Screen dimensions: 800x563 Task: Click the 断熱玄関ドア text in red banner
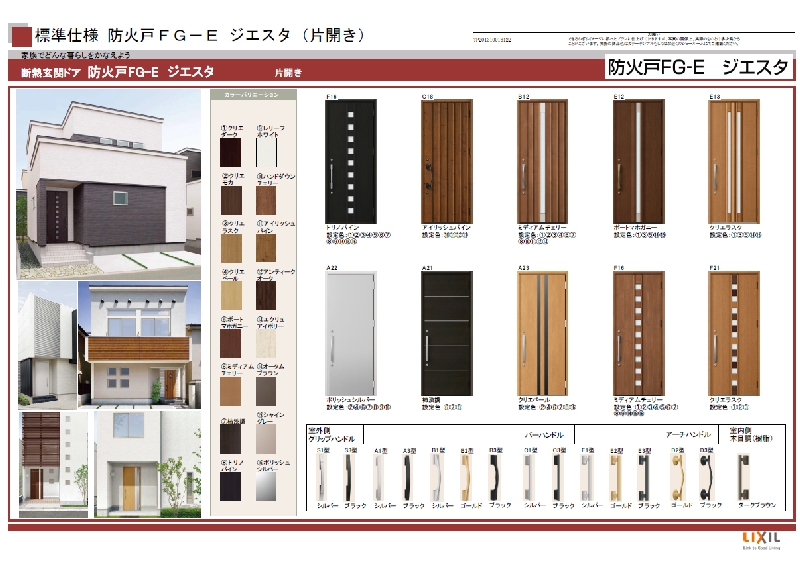[51, 73]
